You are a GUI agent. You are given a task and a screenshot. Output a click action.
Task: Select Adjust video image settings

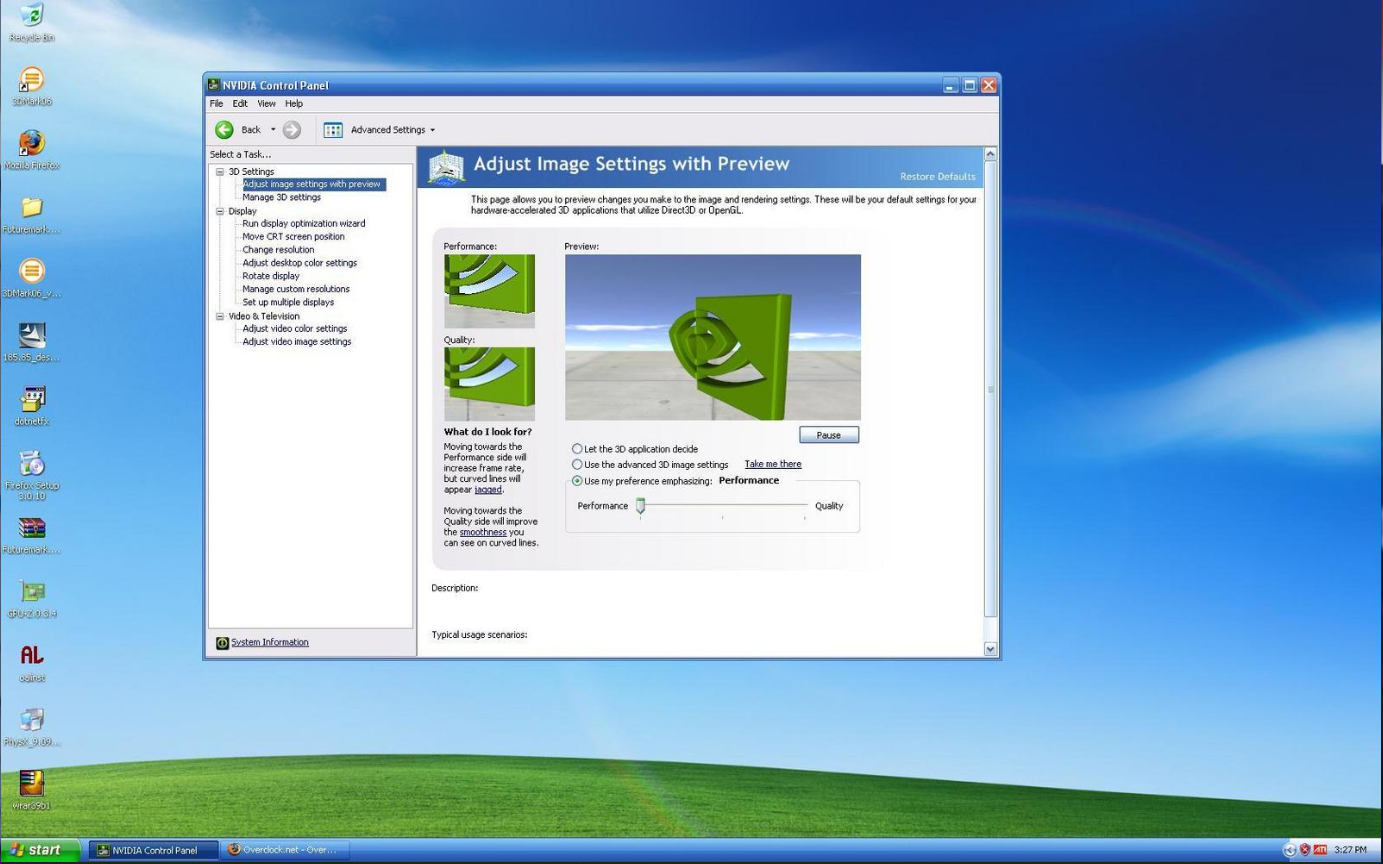[x=296, y=342]
